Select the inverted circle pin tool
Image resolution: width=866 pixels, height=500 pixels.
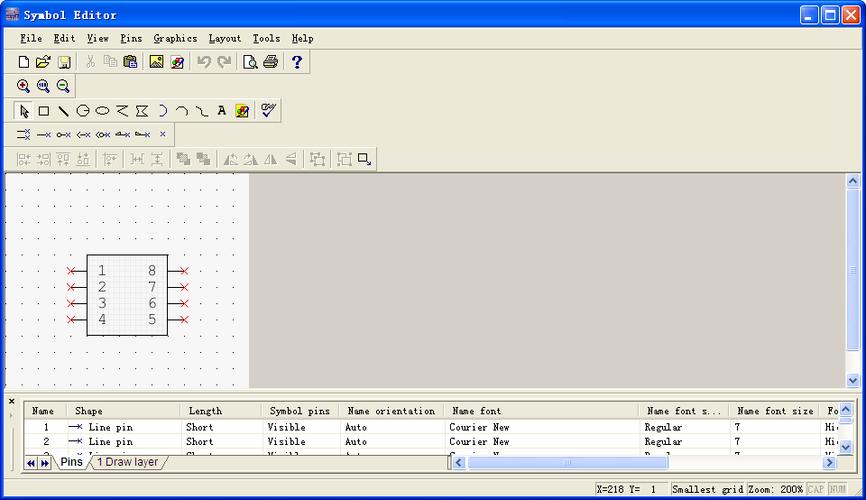click(x=64, y=134)
